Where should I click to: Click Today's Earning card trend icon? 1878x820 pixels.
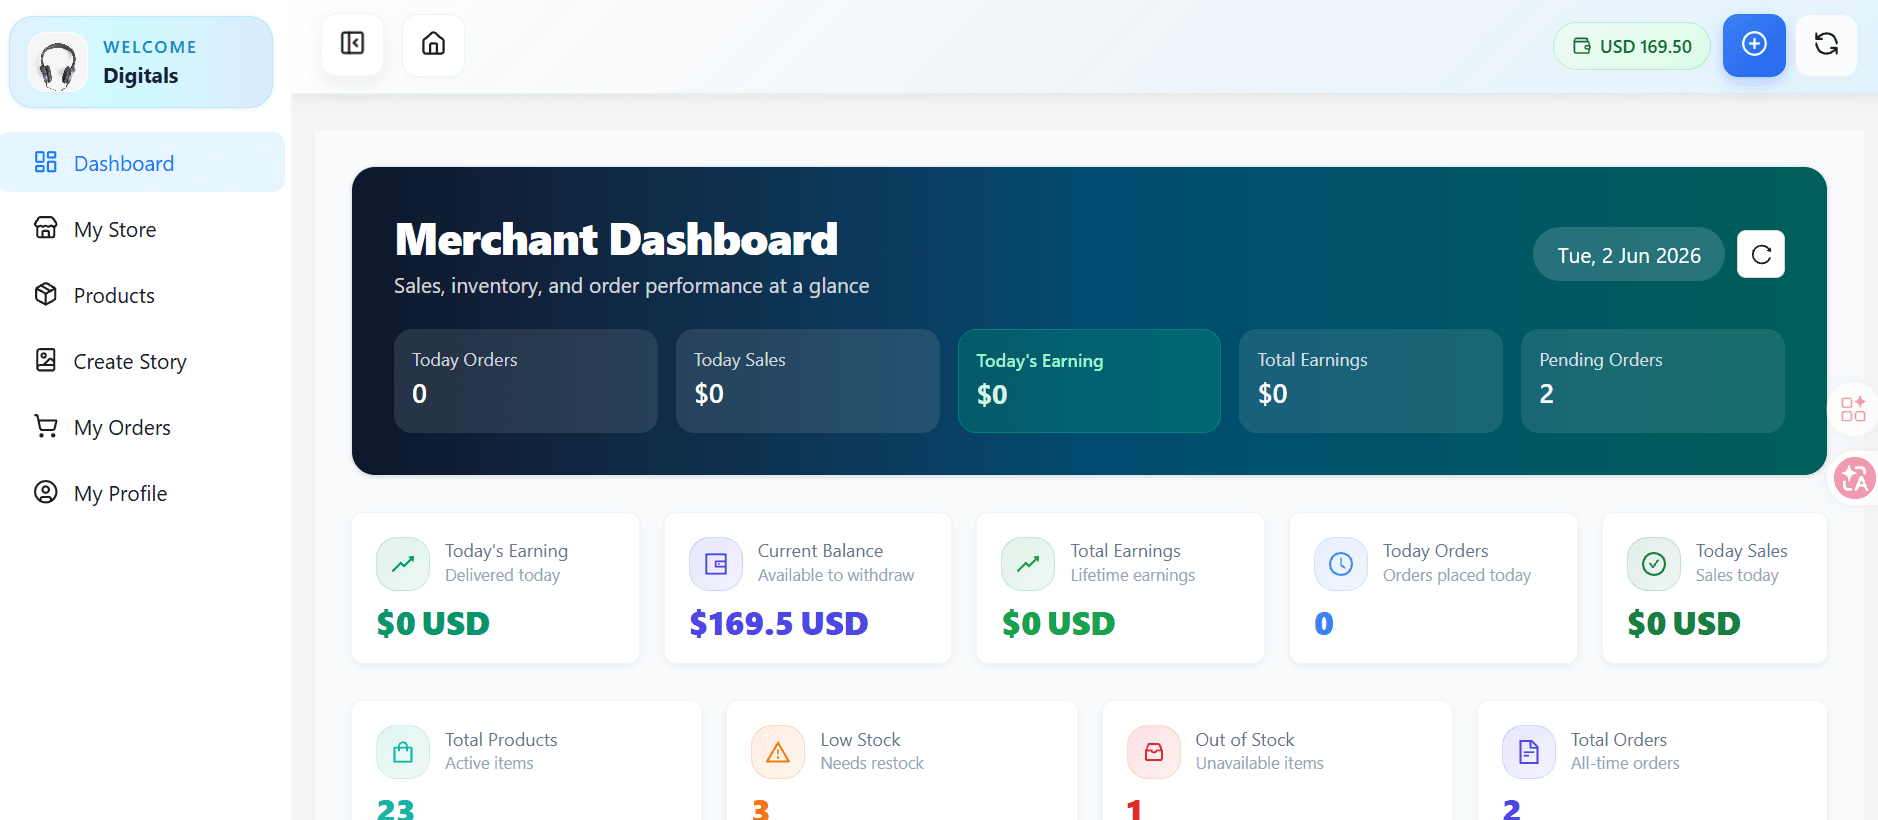click(403, 564)
